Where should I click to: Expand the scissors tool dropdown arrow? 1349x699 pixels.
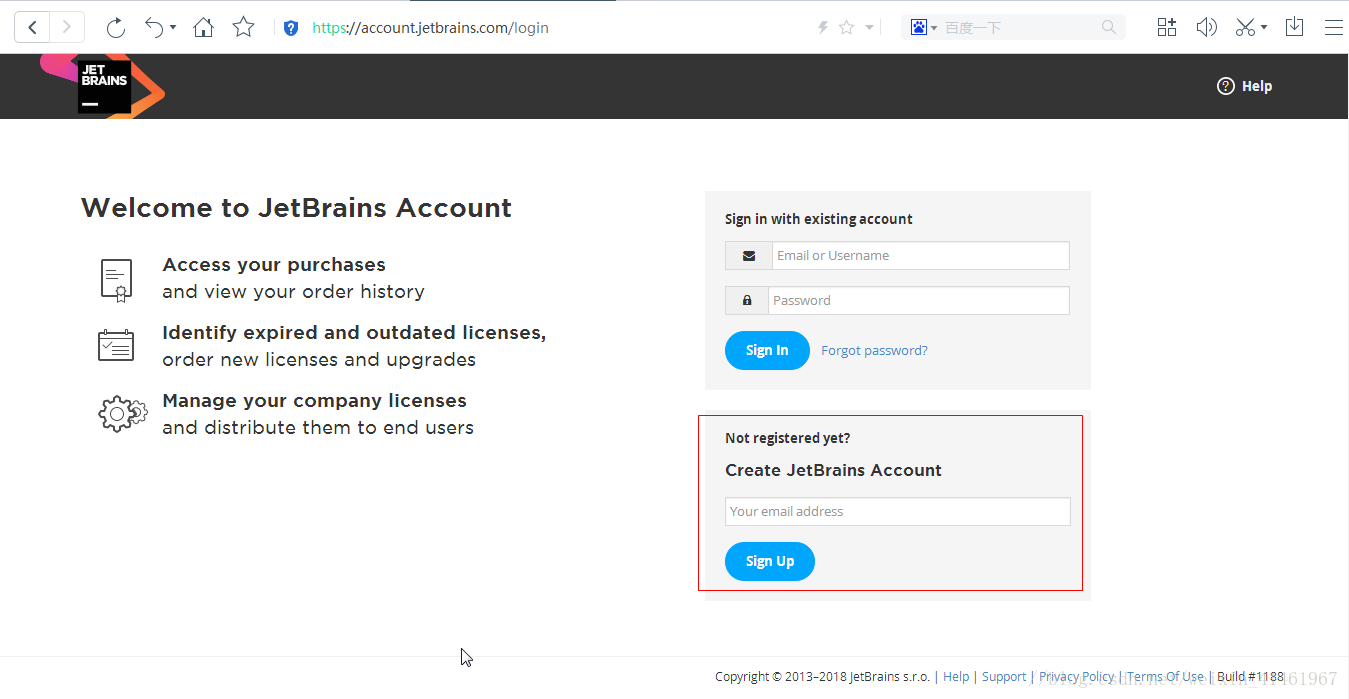pyautogui.click(x=1264, y=28)
